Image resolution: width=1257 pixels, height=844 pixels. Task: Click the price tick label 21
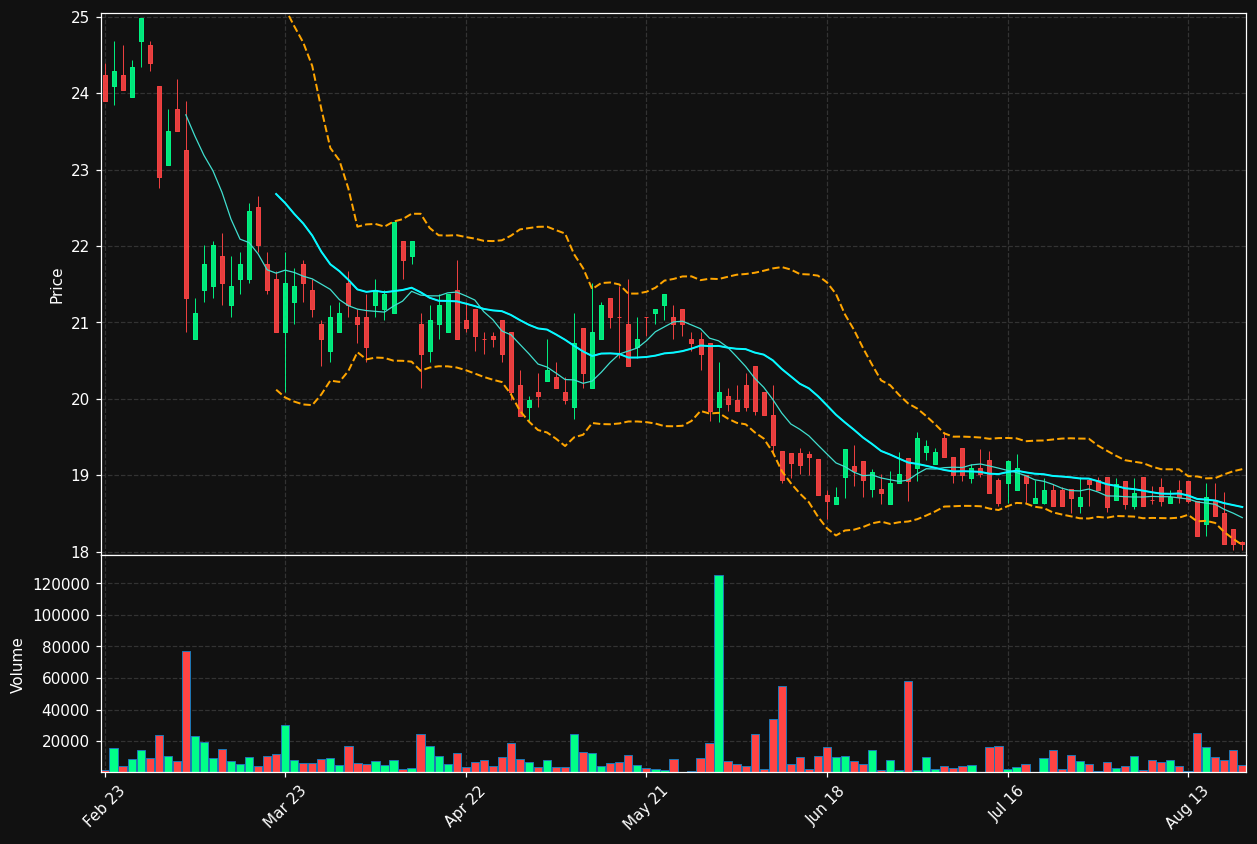click(80, 324)
